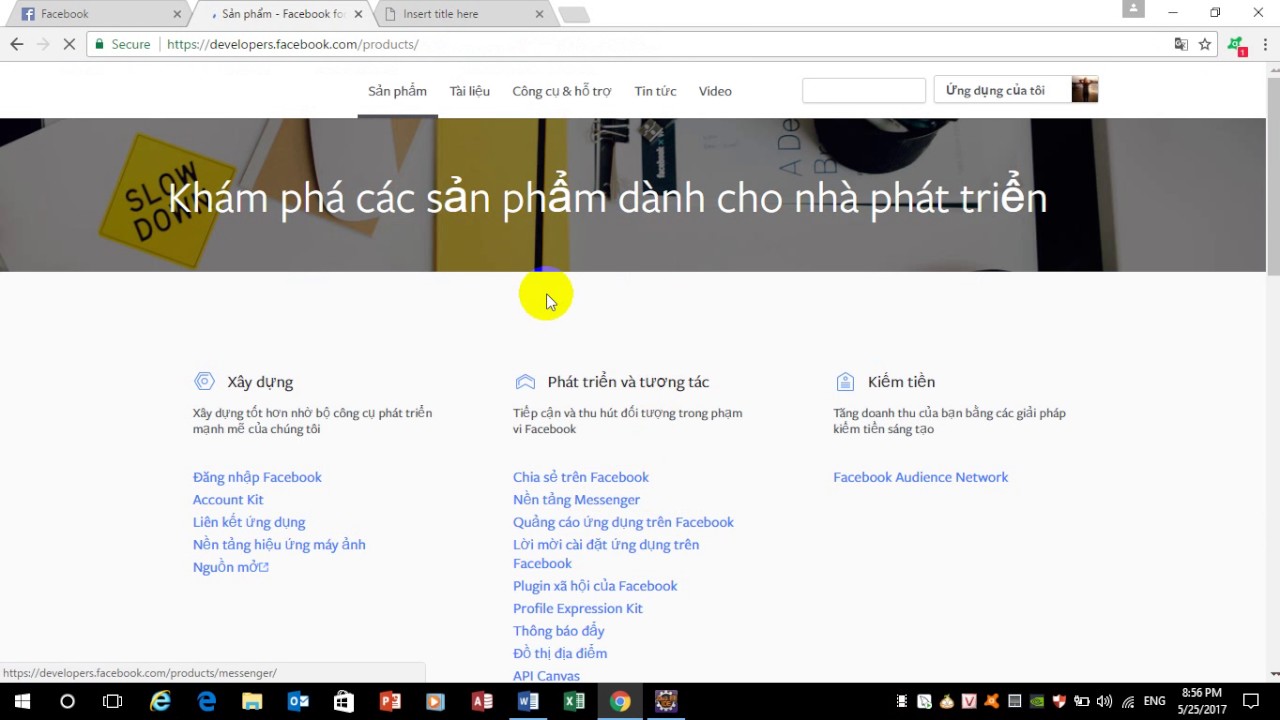Open the Action Center notifications icon
Screen dimensions: 1280x720
[1251, 701]
